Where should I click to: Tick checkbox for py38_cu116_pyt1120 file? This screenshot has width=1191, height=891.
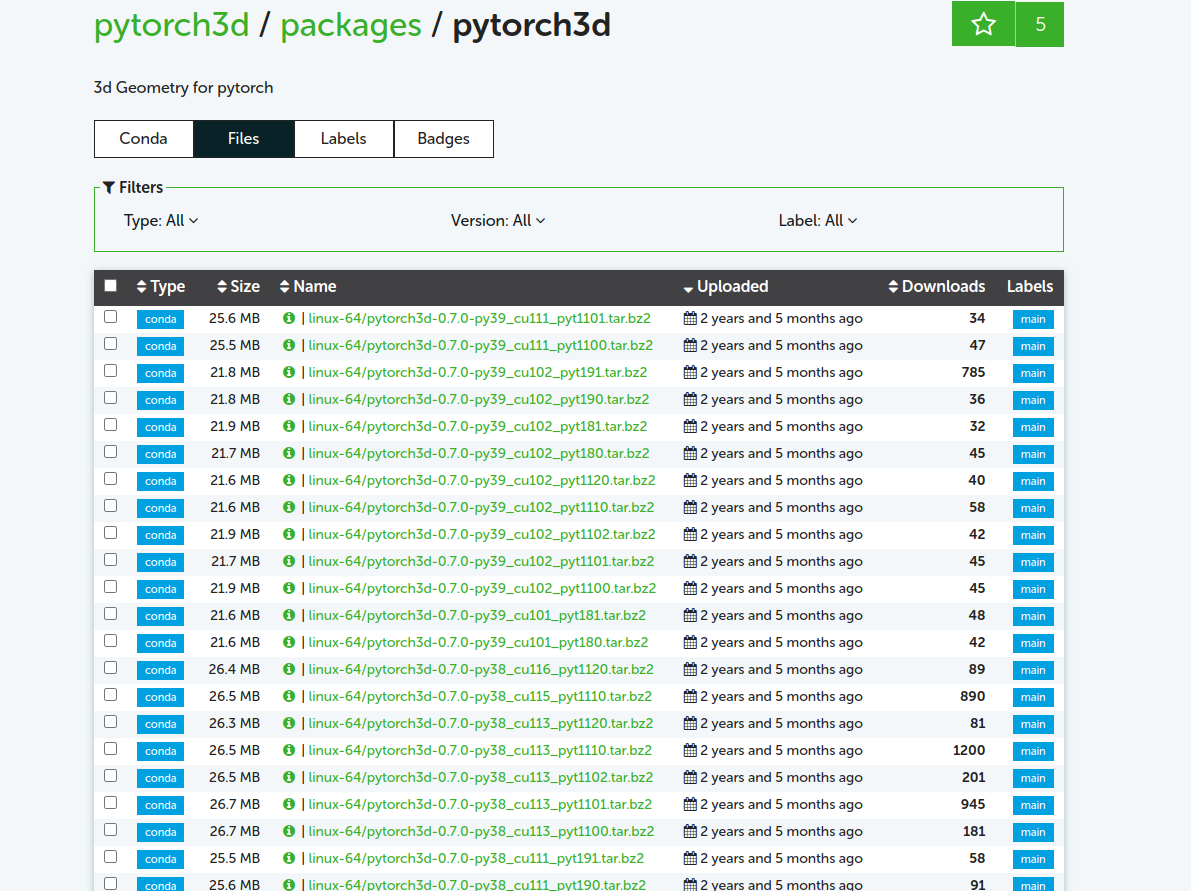point(111,668)
